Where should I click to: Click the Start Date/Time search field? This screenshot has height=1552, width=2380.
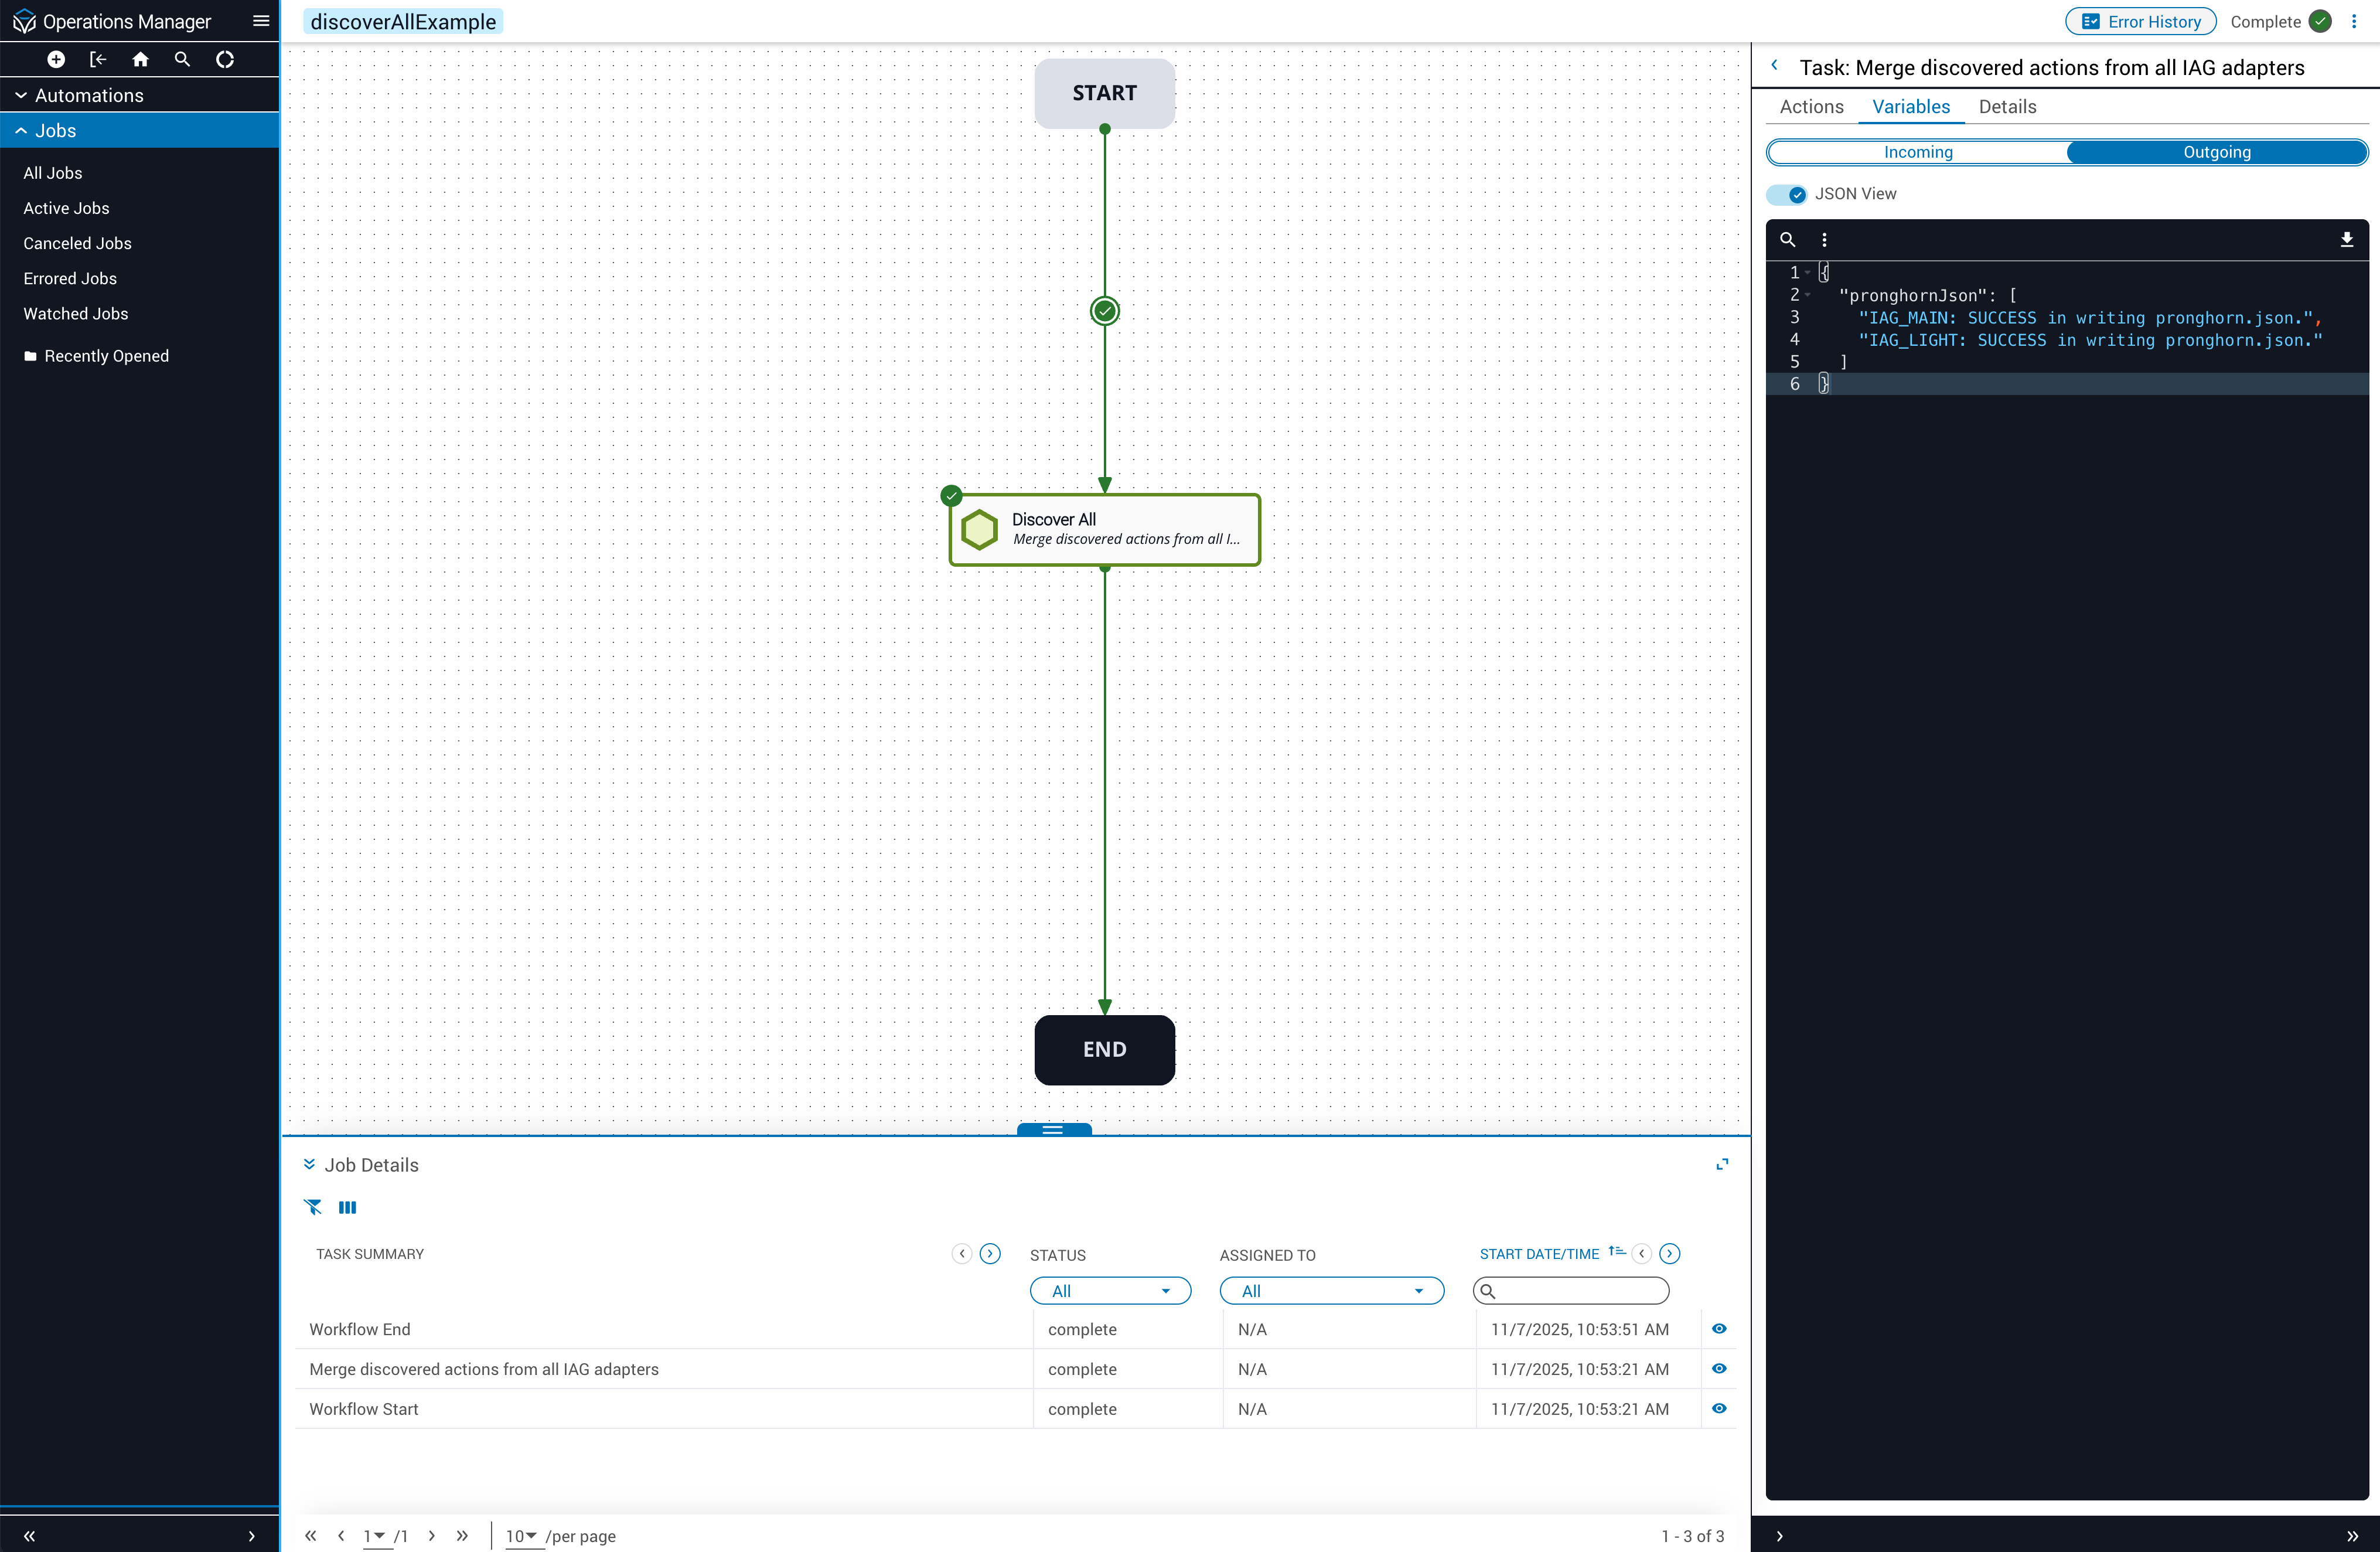pos(1580,1291)
